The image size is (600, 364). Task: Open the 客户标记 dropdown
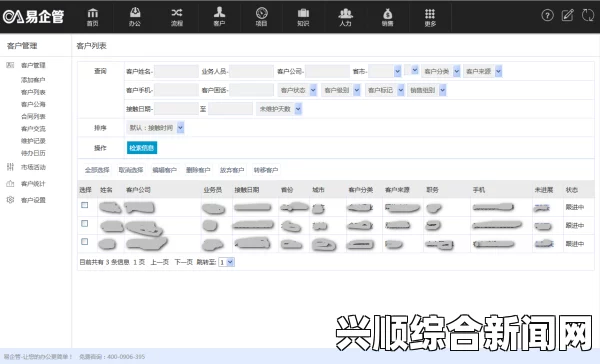pyautogui.click(x=385, y=90)
